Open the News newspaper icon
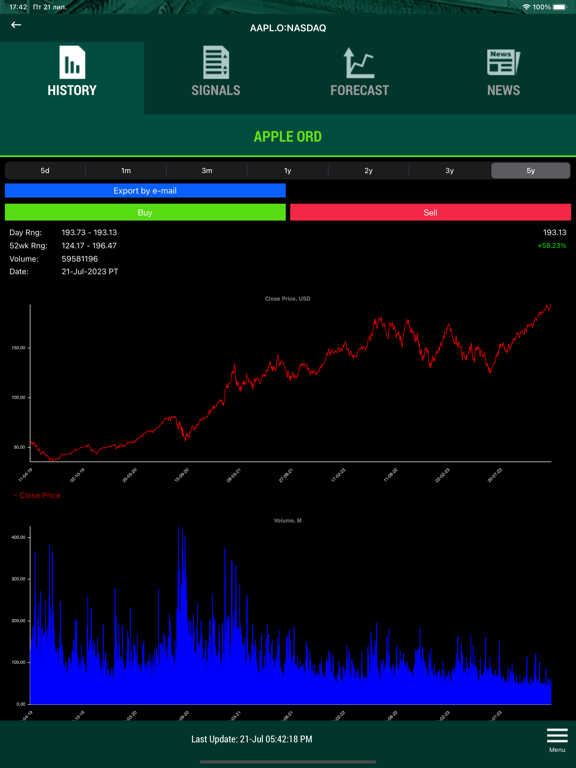The height and width of the screenshot is (768, 576). pos(504,62)
